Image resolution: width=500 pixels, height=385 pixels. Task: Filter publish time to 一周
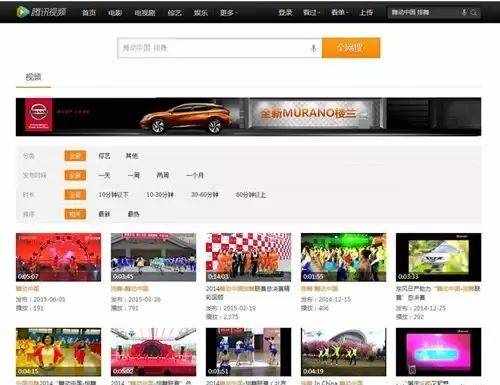pos(134,175)
